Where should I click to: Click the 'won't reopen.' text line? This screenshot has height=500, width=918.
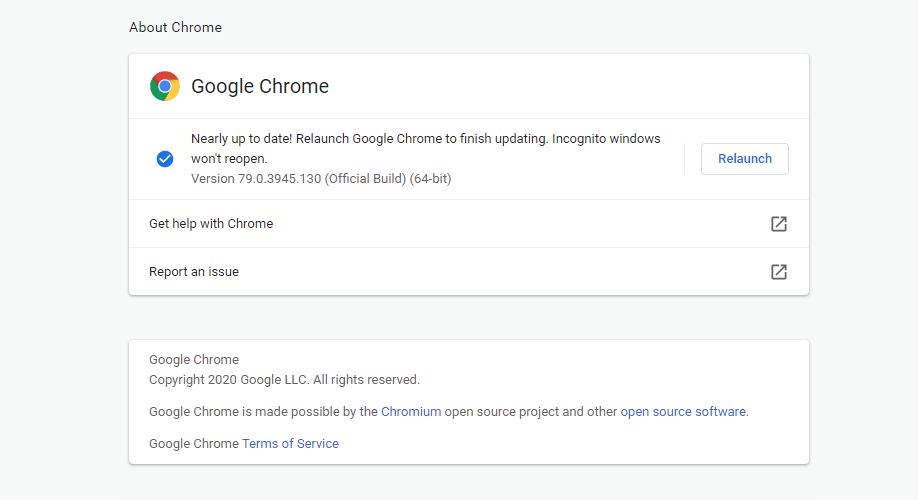click(x=229, y=158)
